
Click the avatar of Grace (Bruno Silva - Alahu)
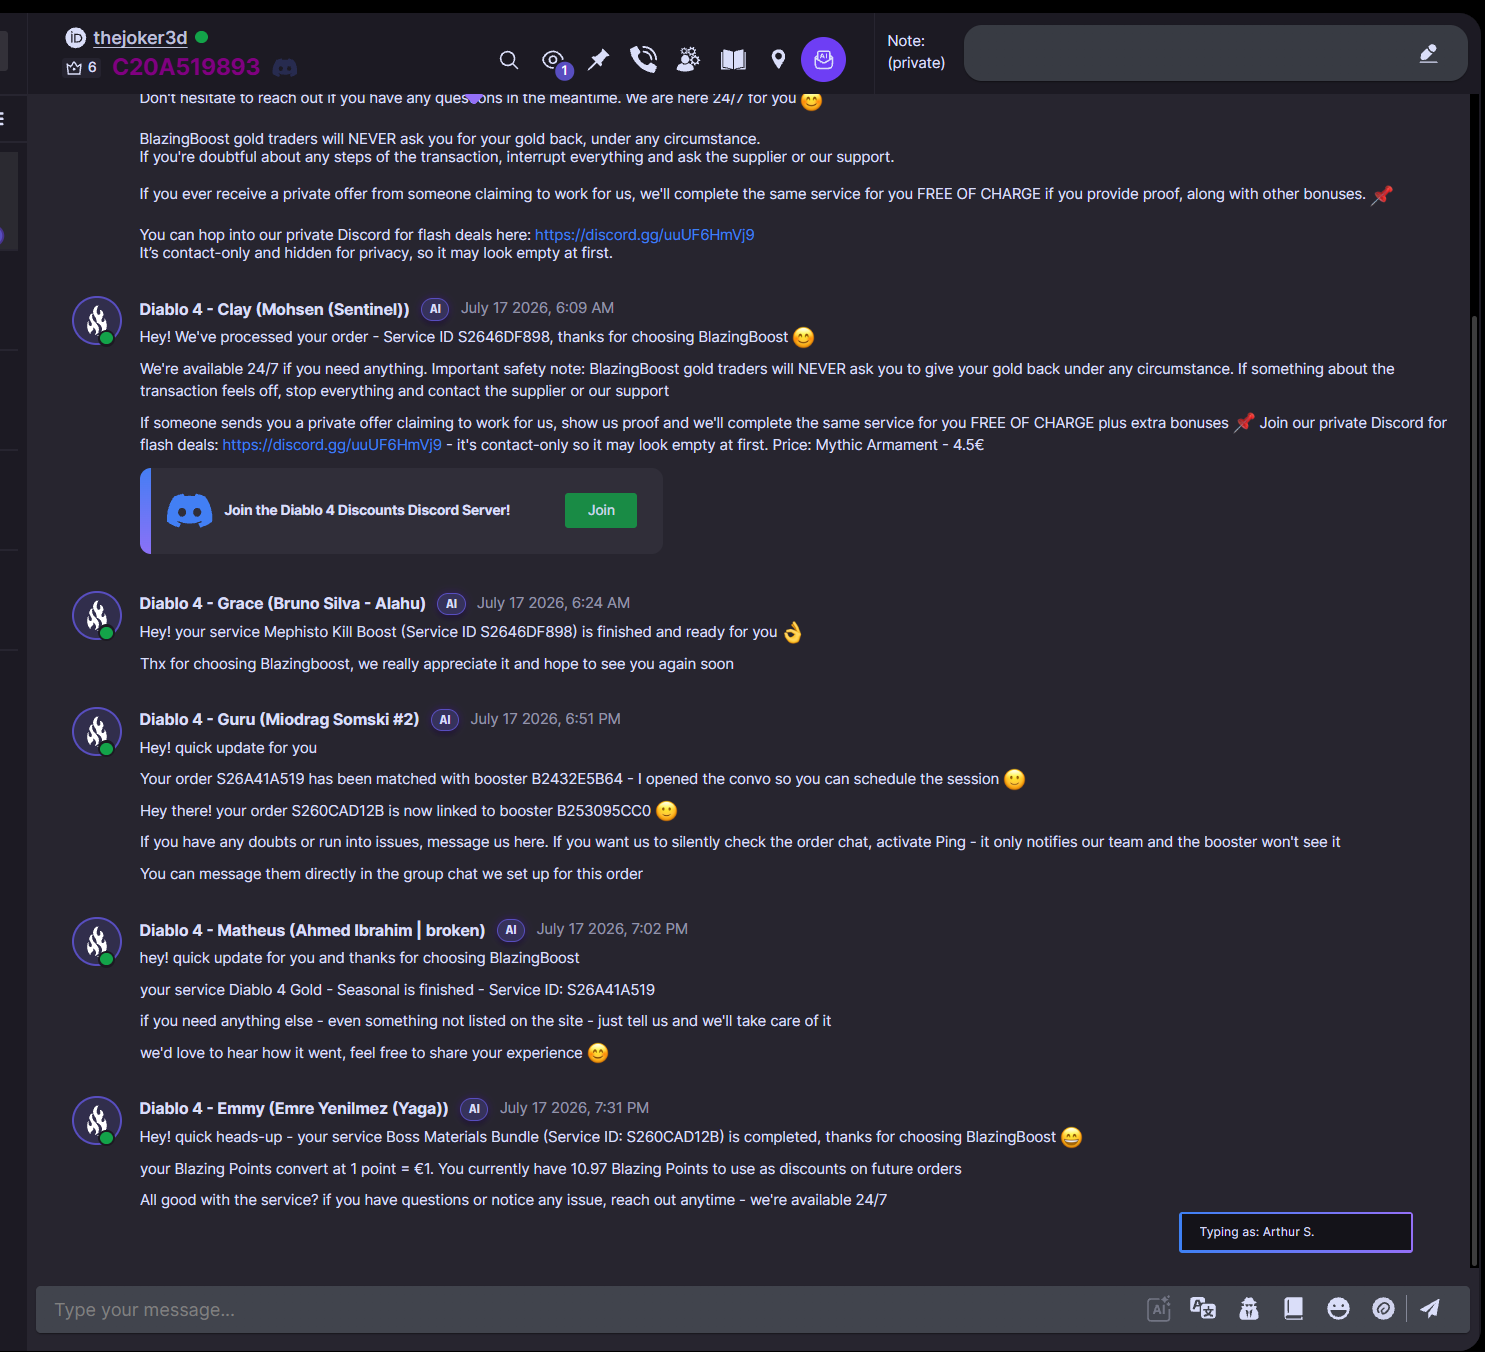pos(97,615)
